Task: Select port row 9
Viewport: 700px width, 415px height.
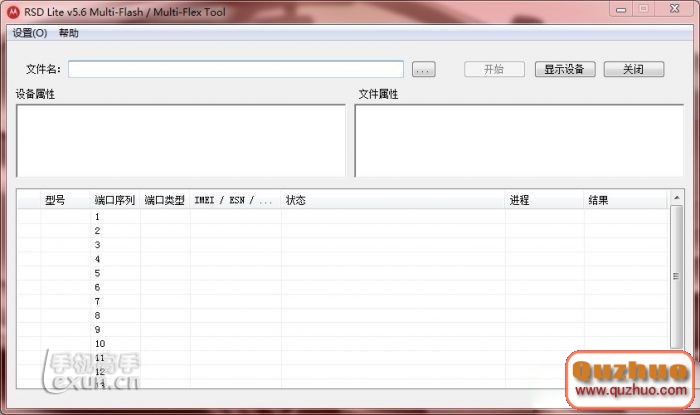Action: point(342,330)
